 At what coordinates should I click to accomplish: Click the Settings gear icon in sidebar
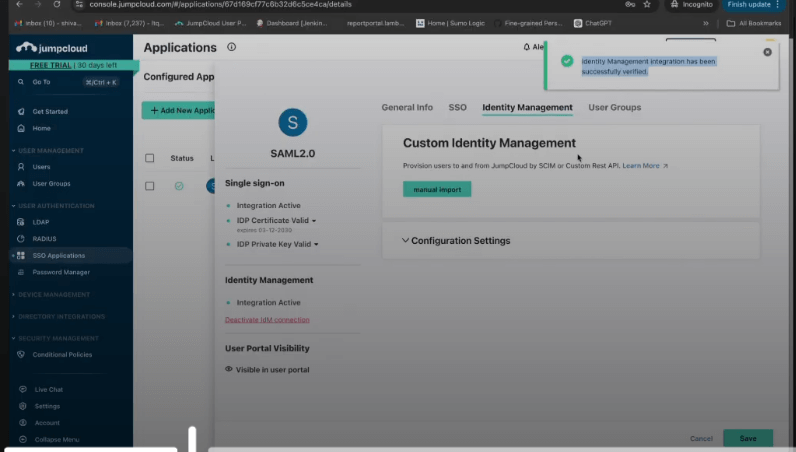click(23, 406)
